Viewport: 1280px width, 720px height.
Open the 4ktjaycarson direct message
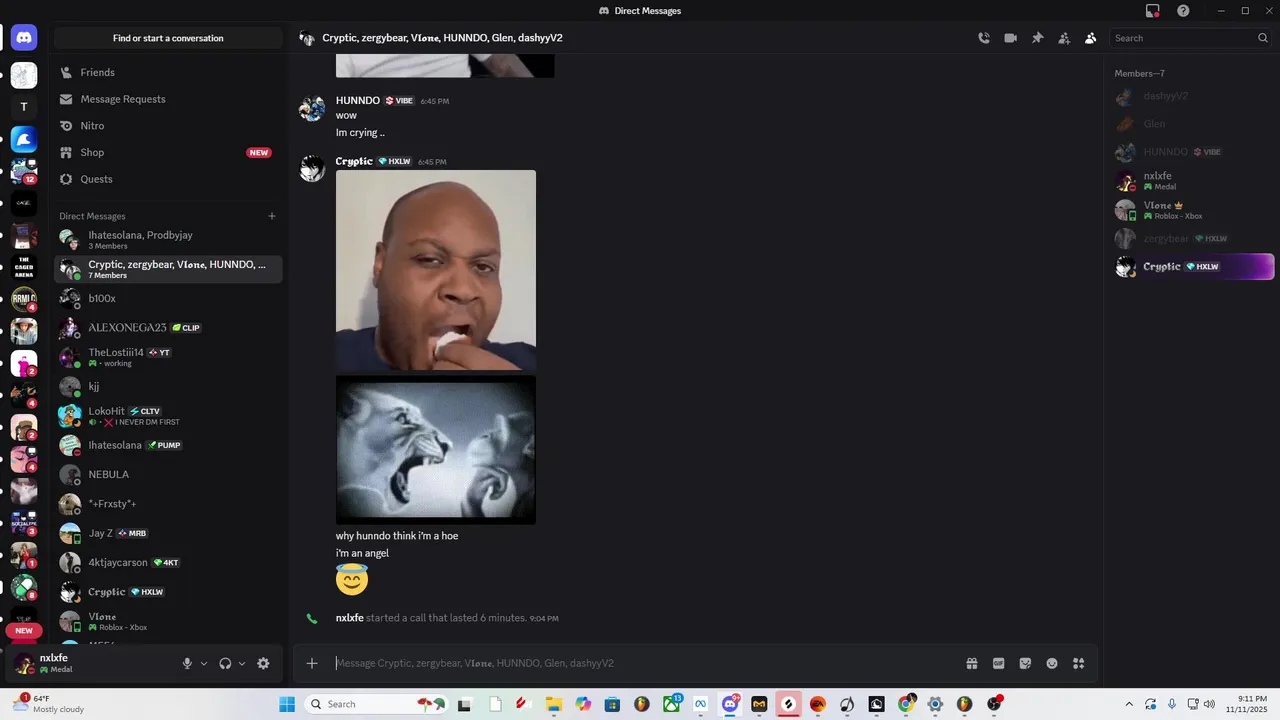point(168,562)
